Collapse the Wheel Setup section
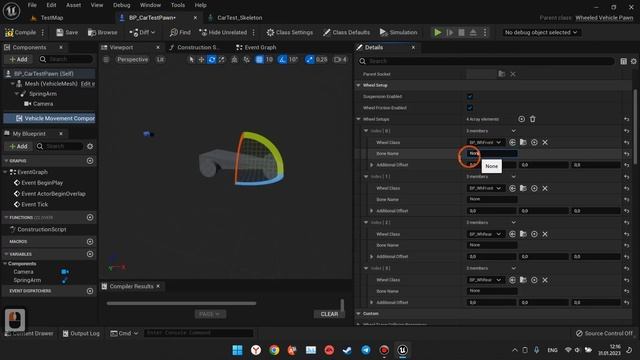 click(x=359, y=85)
